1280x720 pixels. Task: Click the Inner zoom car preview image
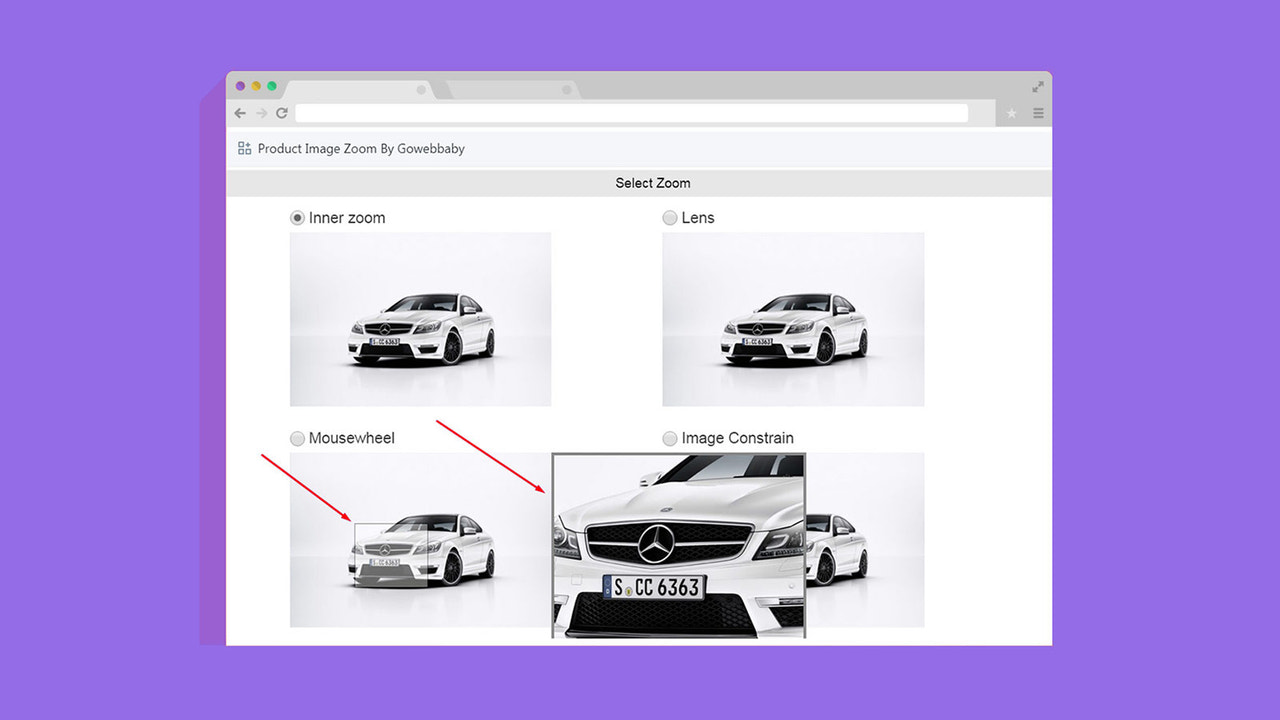click(x=420, y=318)
